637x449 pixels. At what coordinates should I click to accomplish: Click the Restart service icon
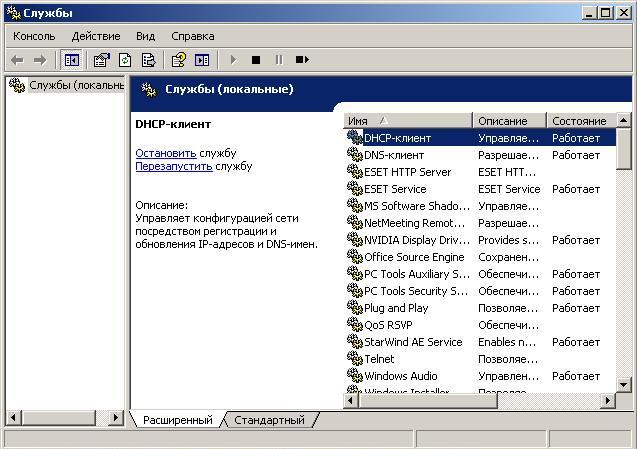302,60
